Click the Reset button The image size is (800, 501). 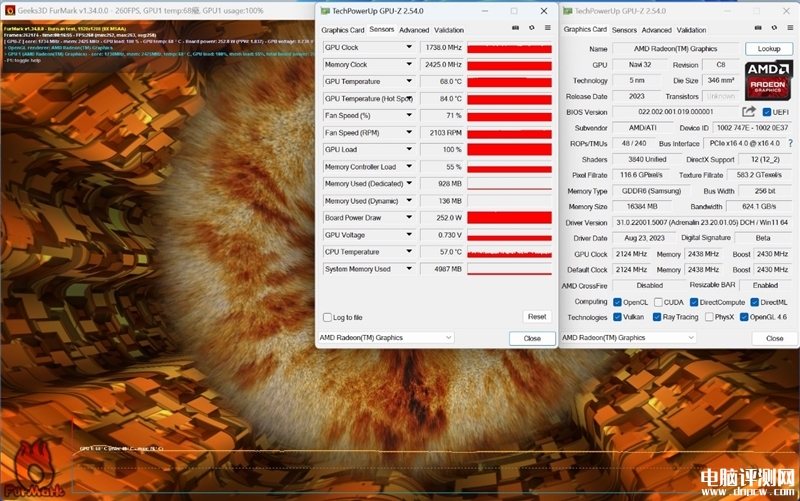537,317
